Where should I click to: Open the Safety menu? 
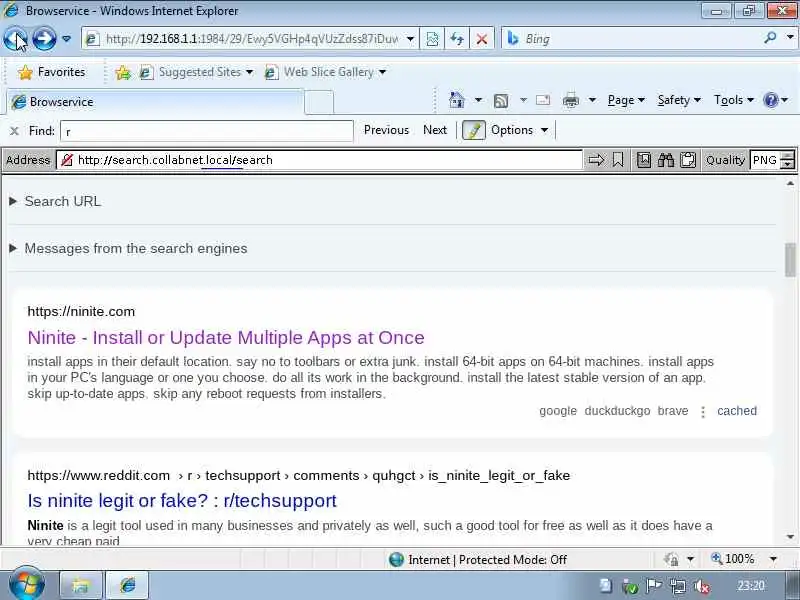(679, 100)
